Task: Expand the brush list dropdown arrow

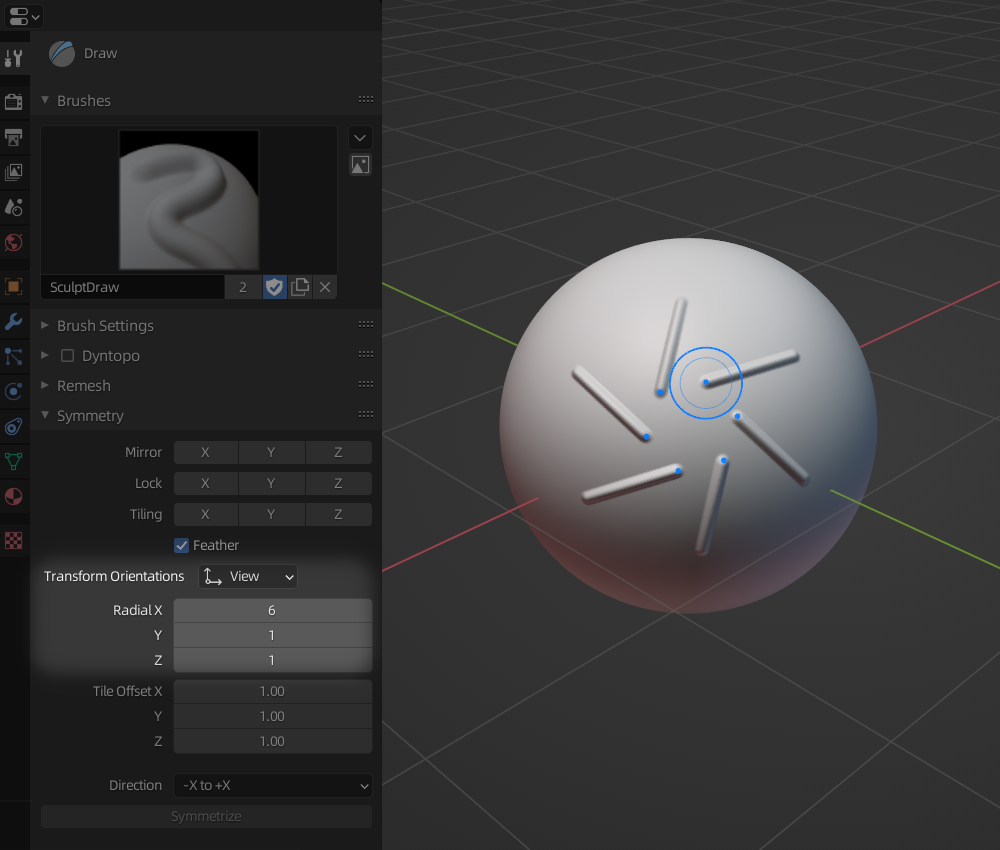Action: 360,138
